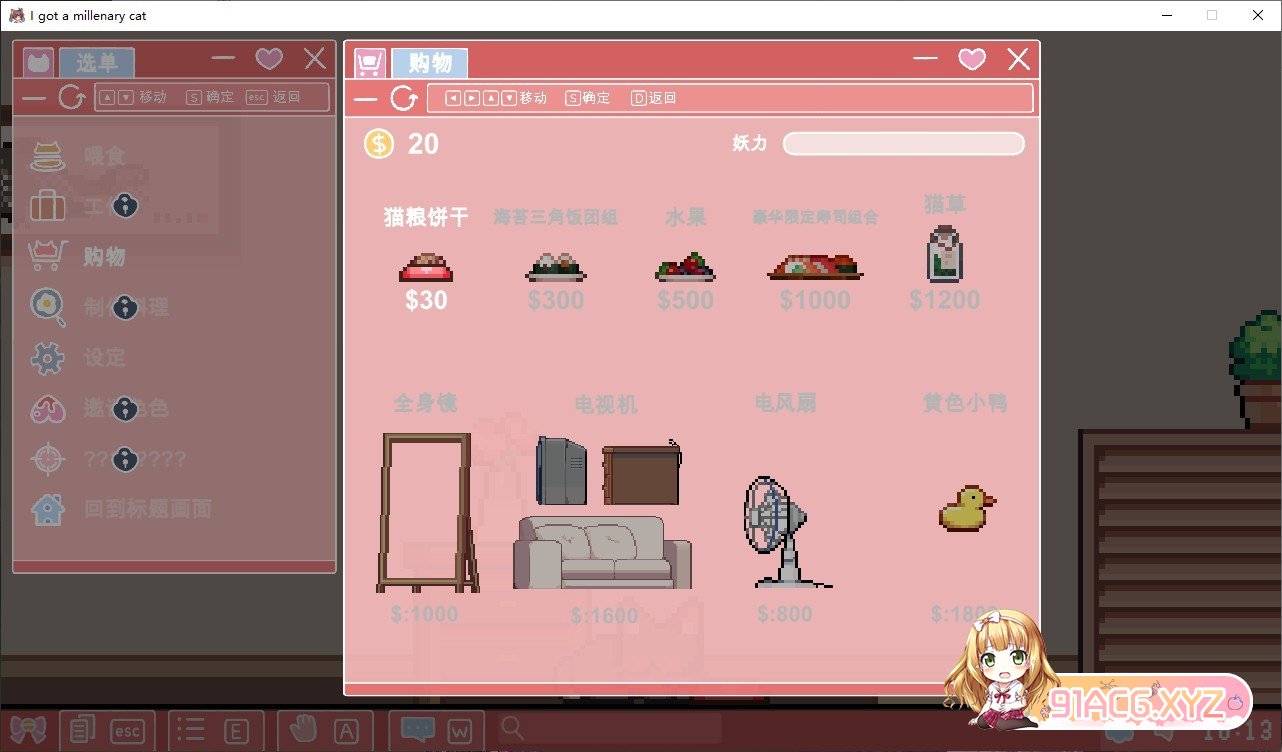
Task: Return to title screen via 回到标题画面
Action: [147, 509]
